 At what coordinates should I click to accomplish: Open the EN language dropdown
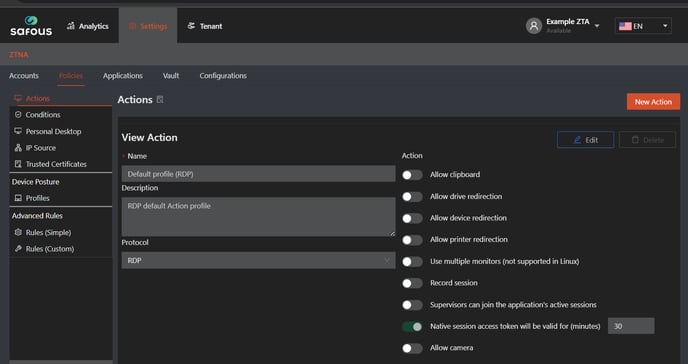coord(643,26)
